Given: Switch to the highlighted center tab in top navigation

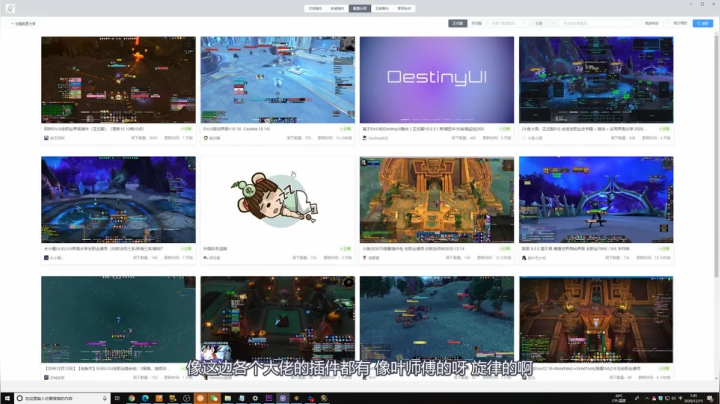Looking at the screenshot, I should pos(360,8).
